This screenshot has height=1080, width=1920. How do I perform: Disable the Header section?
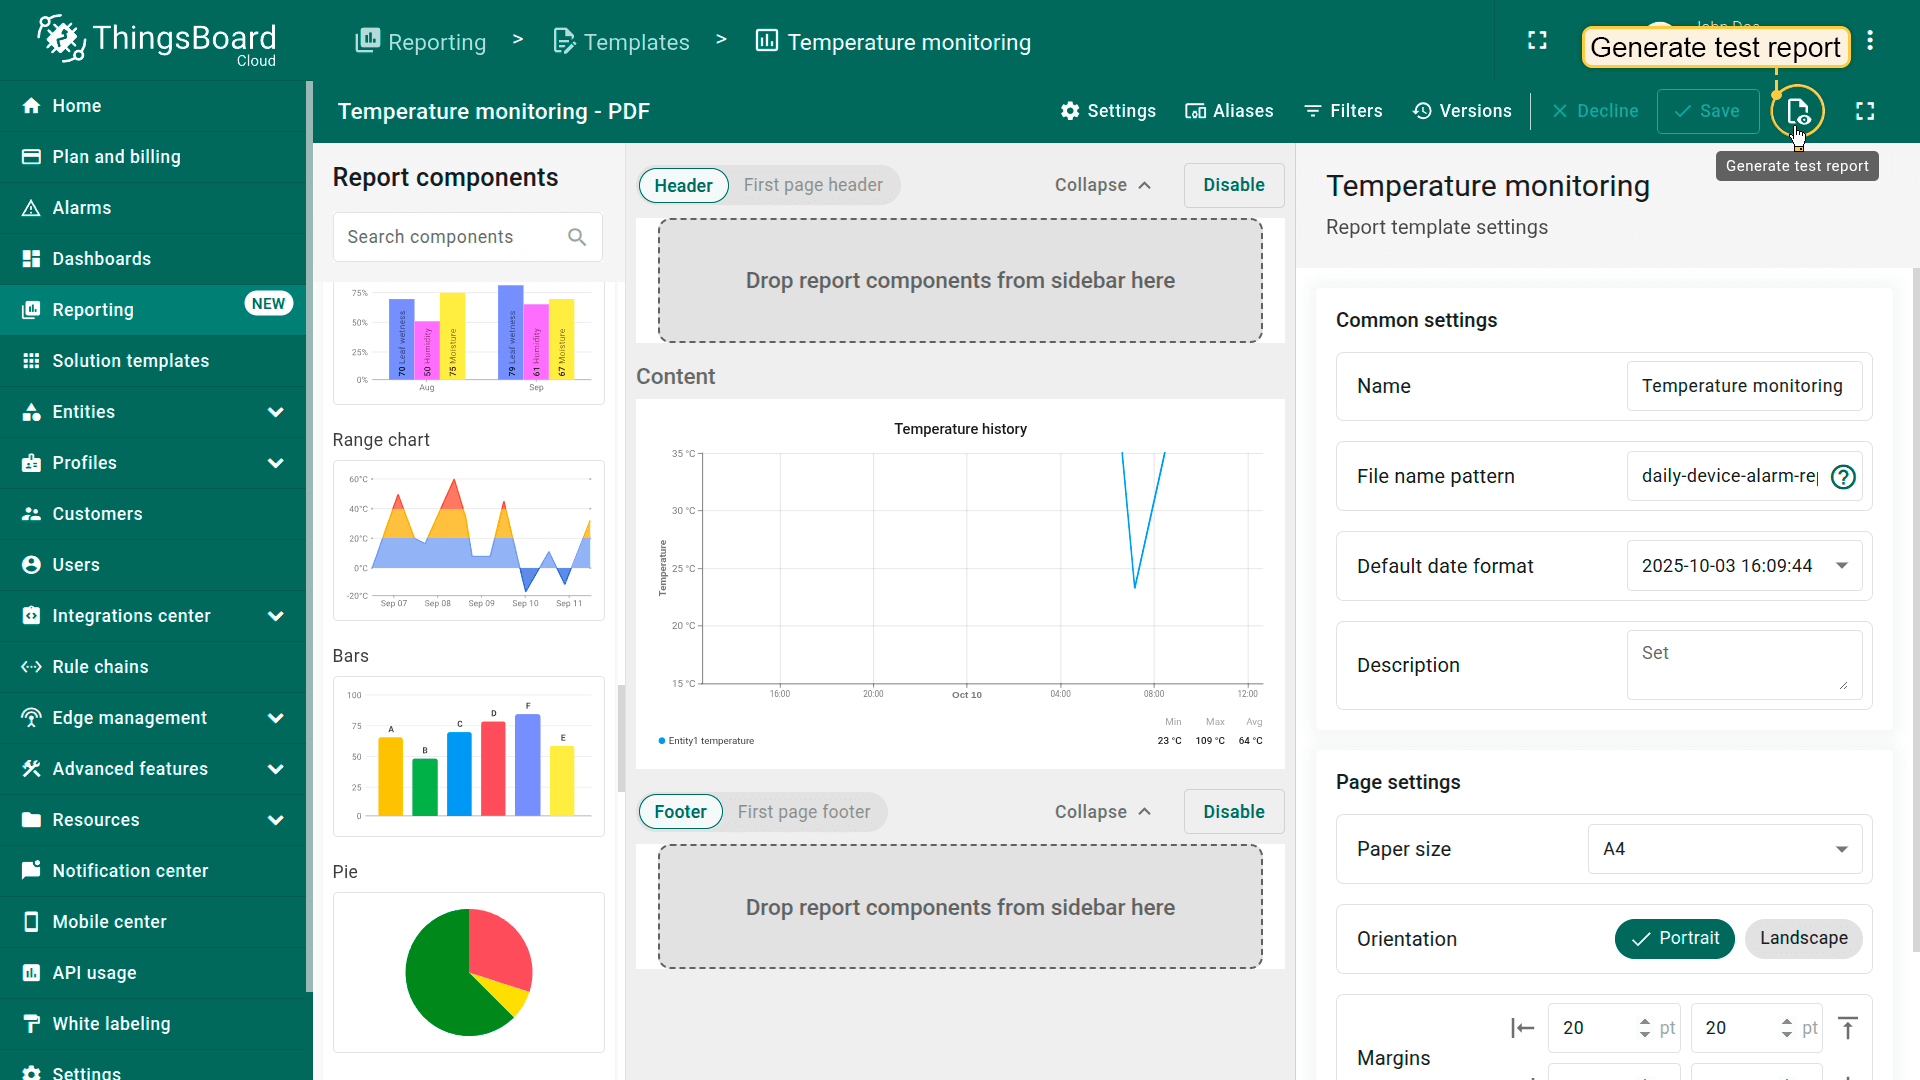[1233, 185]
